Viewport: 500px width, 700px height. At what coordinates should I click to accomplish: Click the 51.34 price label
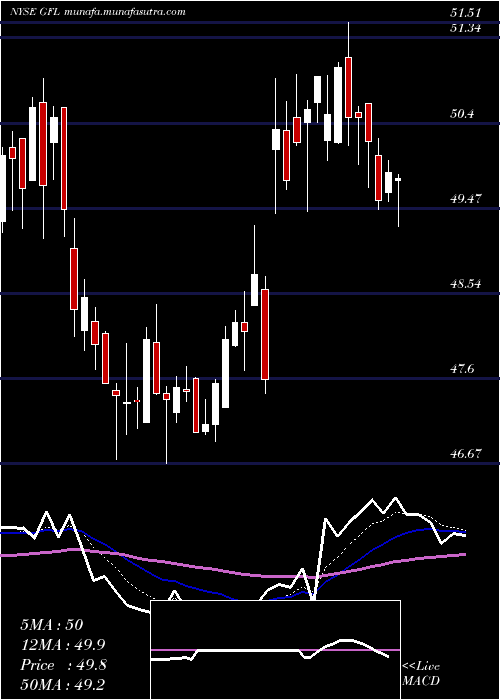(465, 28)
